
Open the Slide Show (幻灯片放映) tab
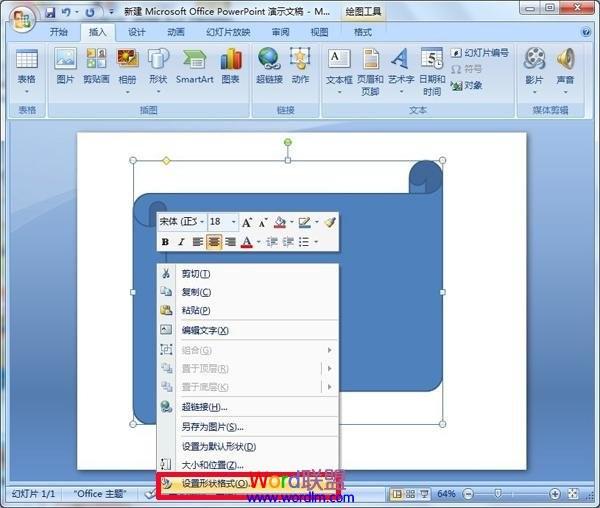228,32
